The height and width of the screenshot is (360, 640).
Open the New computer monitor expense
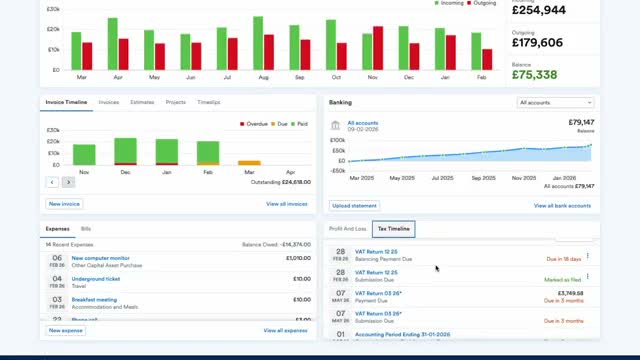(100, 258)
